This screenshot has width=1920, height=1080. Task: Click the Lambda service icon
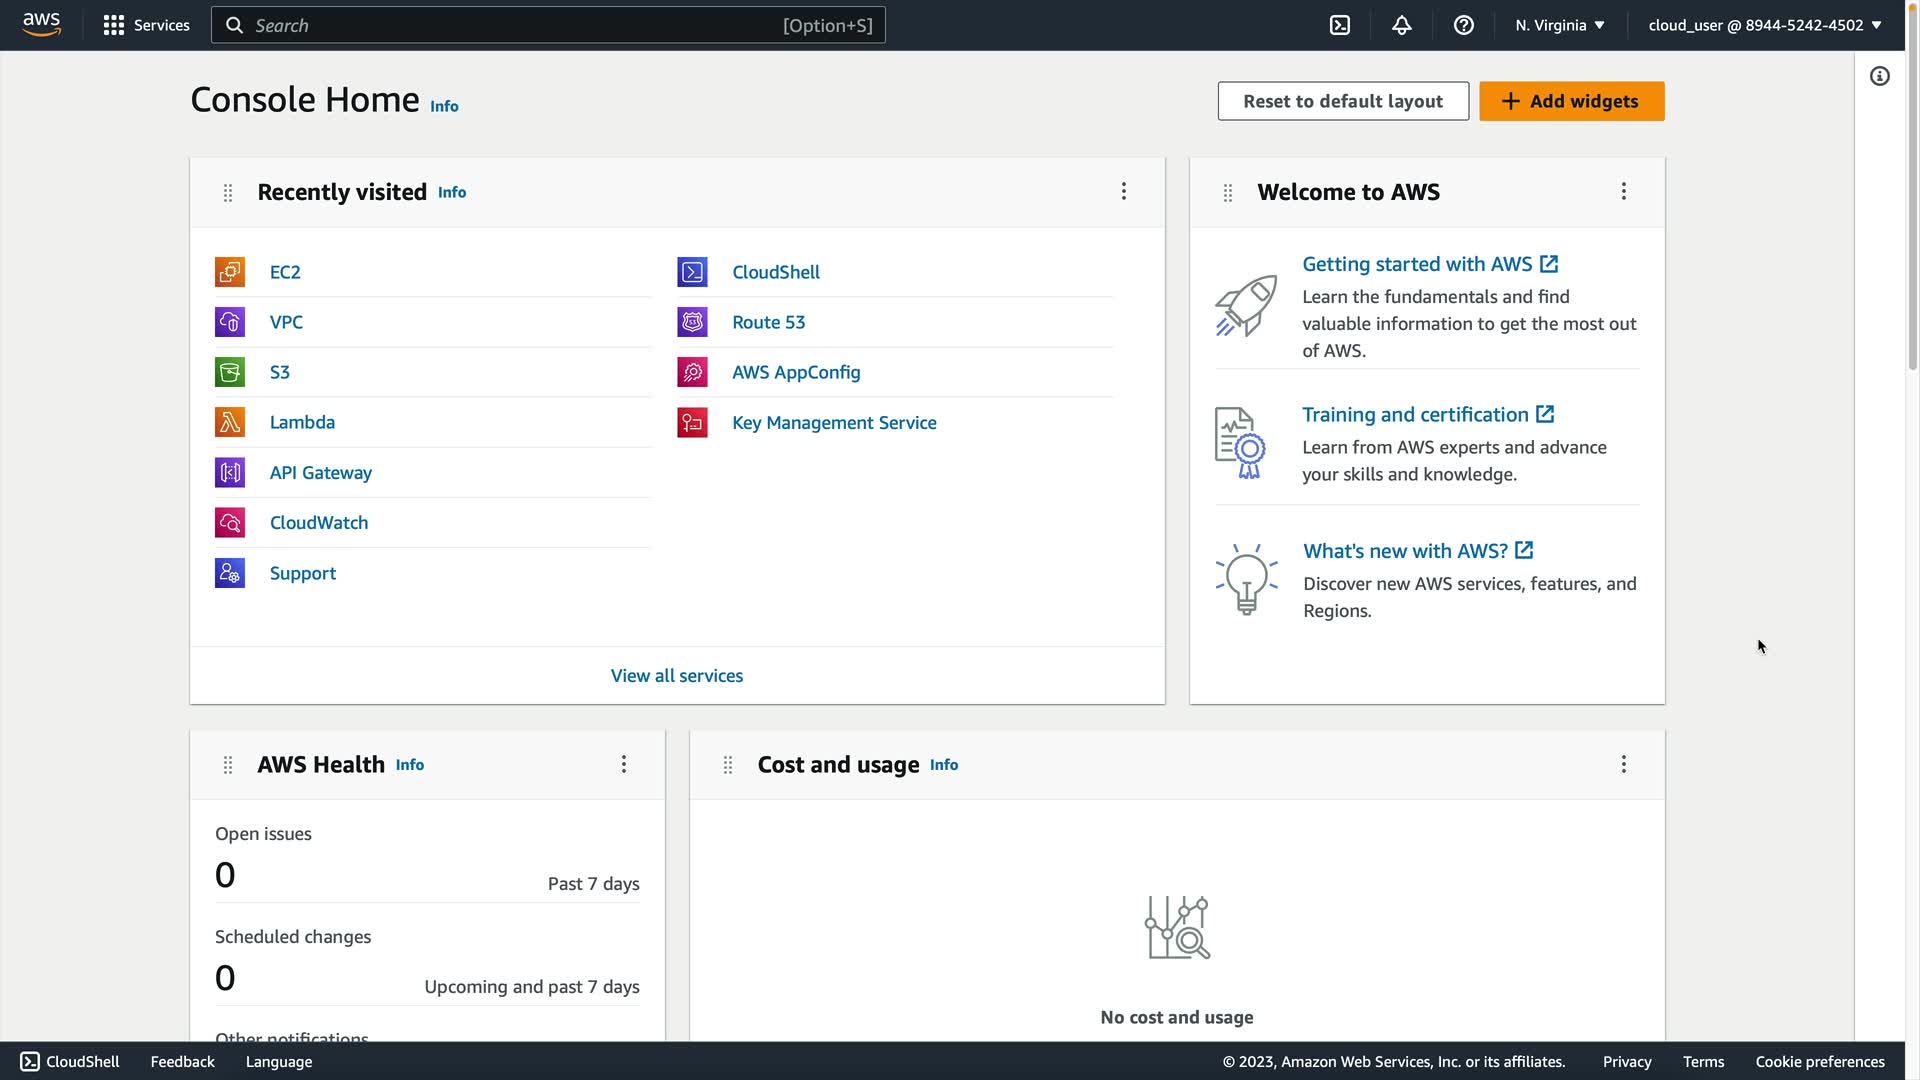(x=230, y=422)
